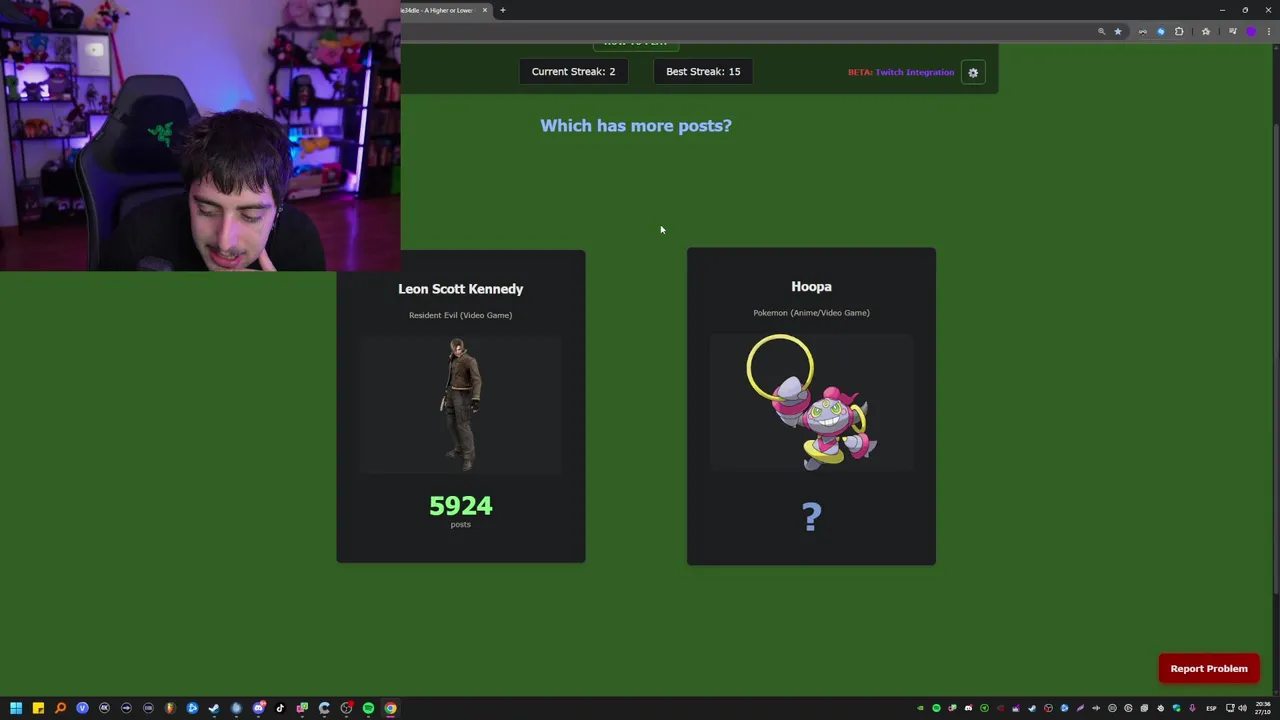Viewport: 1280px width, 720px height.
Task: Click the Current Streak: 2 counter
Action: pyautogui.click(x=573, y=72)
